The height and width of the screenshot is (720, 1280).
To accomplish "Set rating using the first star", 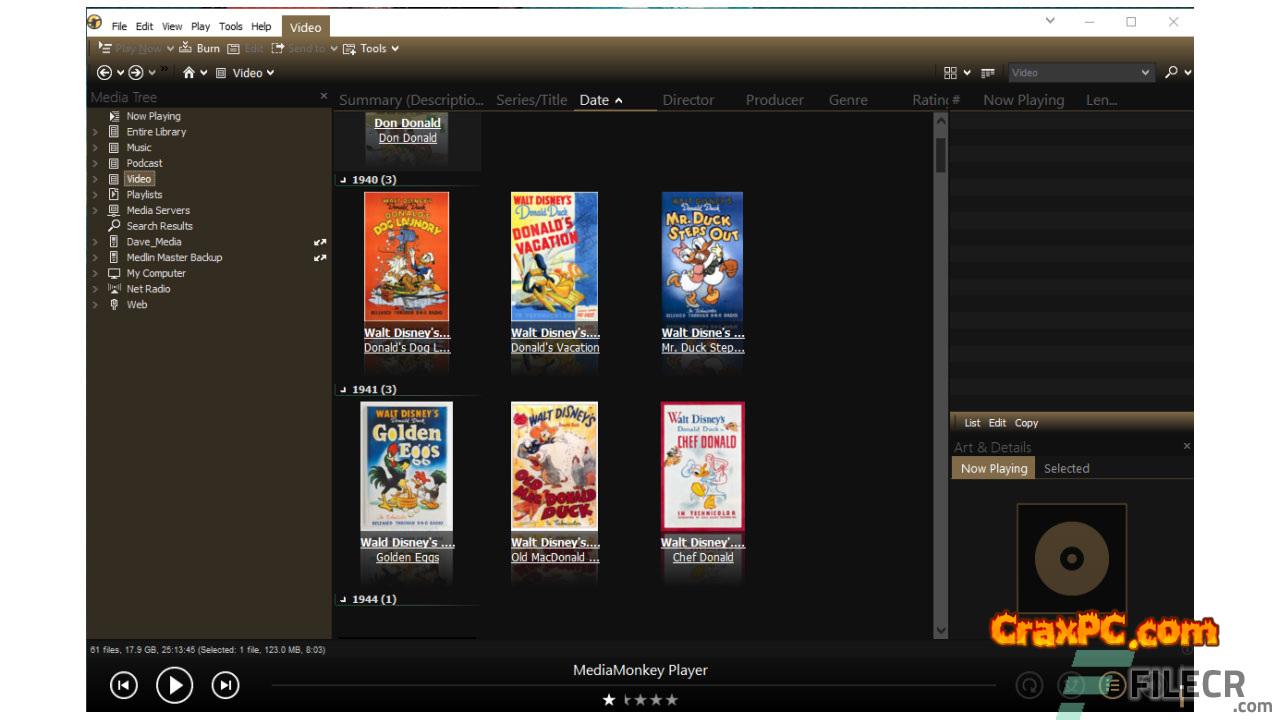I will coord(609,700).
